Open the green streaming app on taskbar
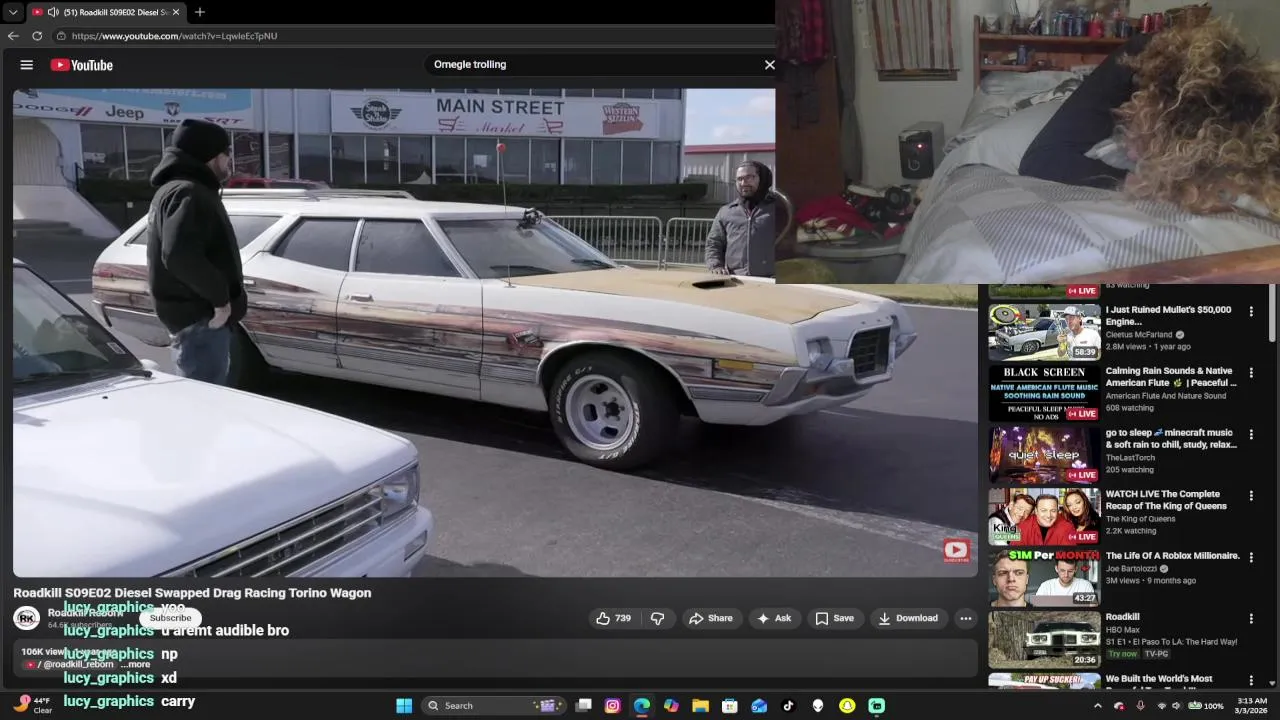The height and width of the screenshot is (720, 1280). coord(877,705)
